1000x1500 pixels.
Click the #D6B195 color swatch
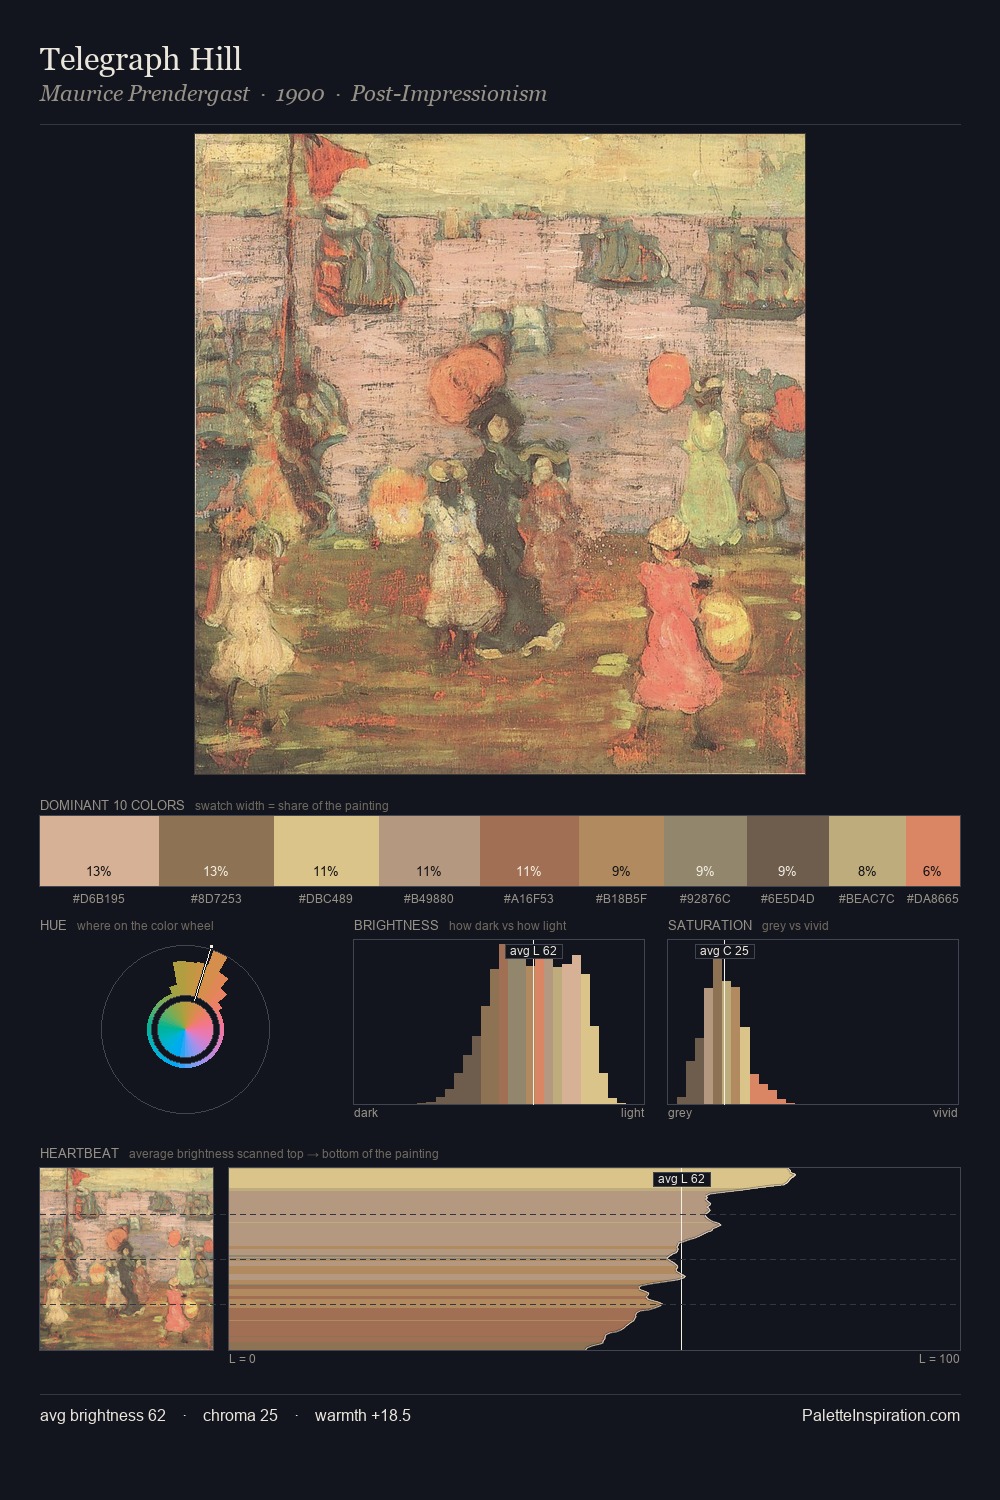pos(99,851)
